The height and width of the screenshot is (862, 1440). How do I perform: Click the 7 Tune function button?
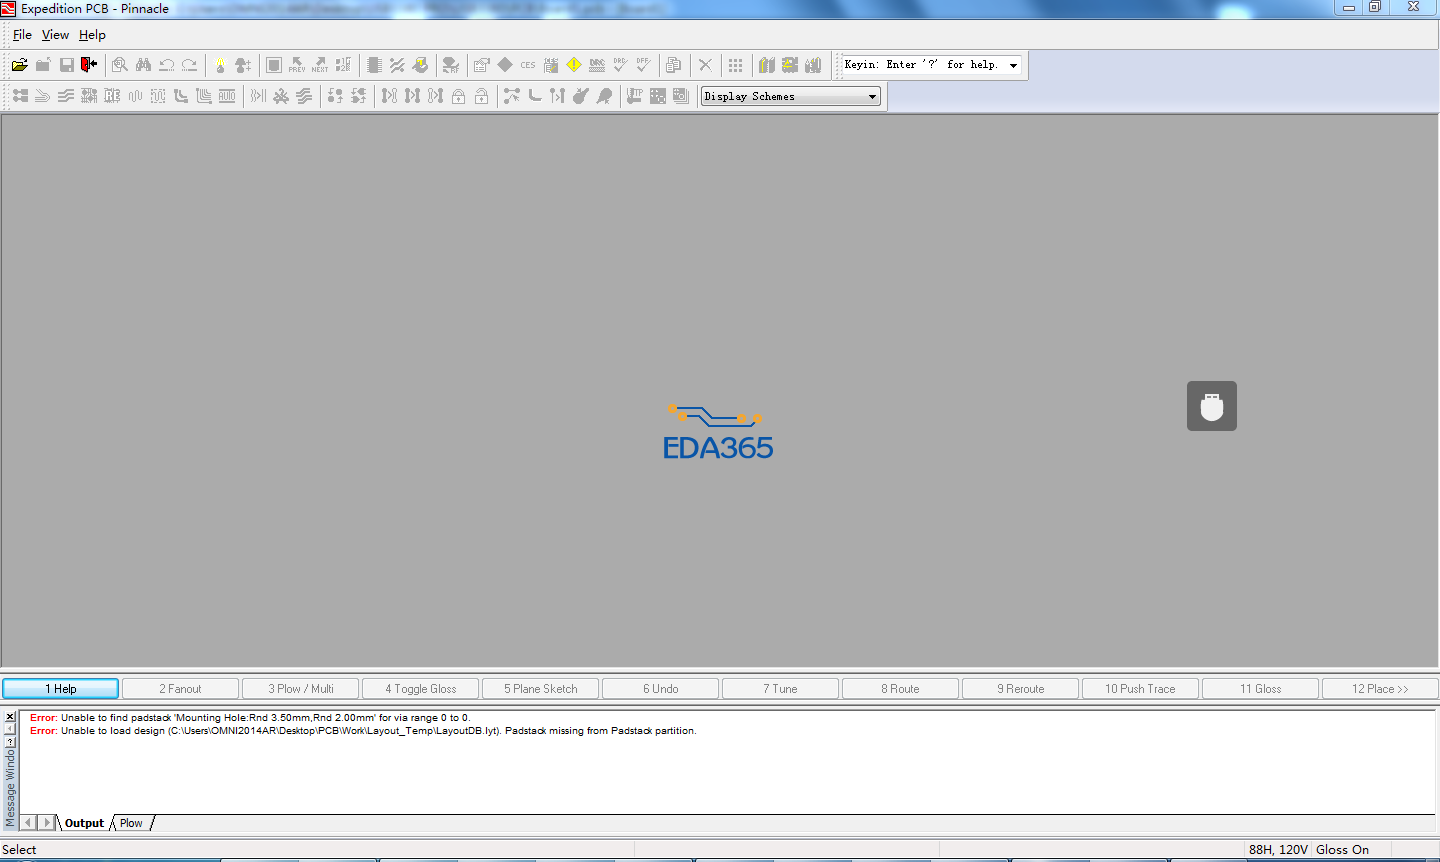click(780, 689)
